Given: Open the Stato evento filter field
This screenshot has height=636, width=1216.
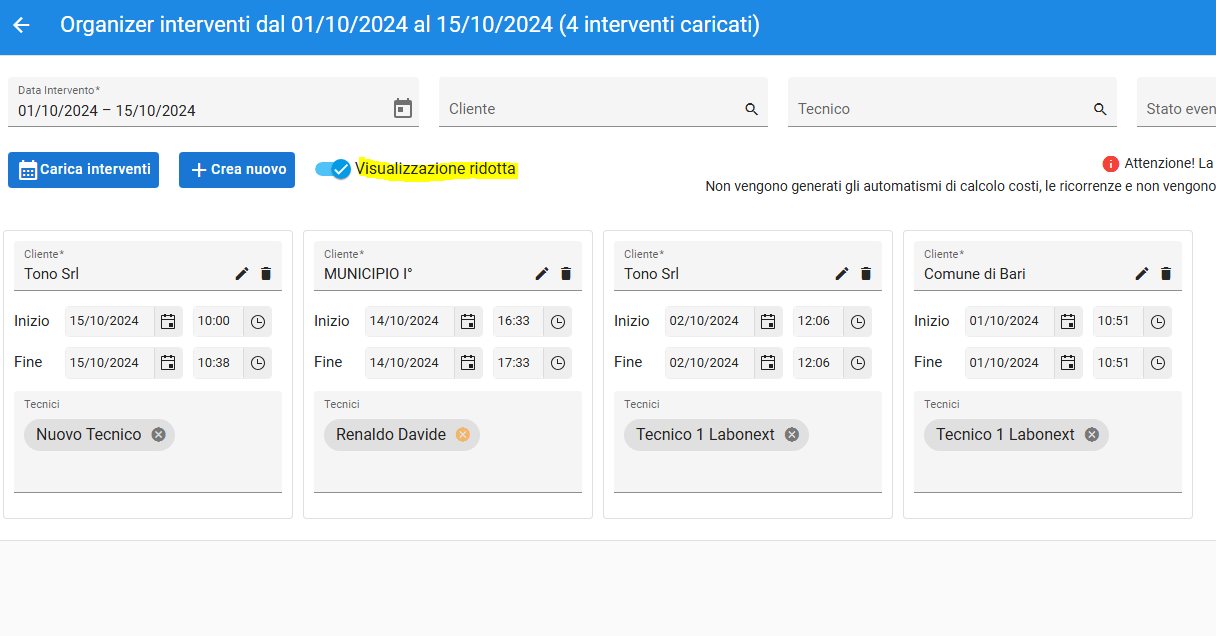Looking at the screenshot, I should (x=1176, y=102).
